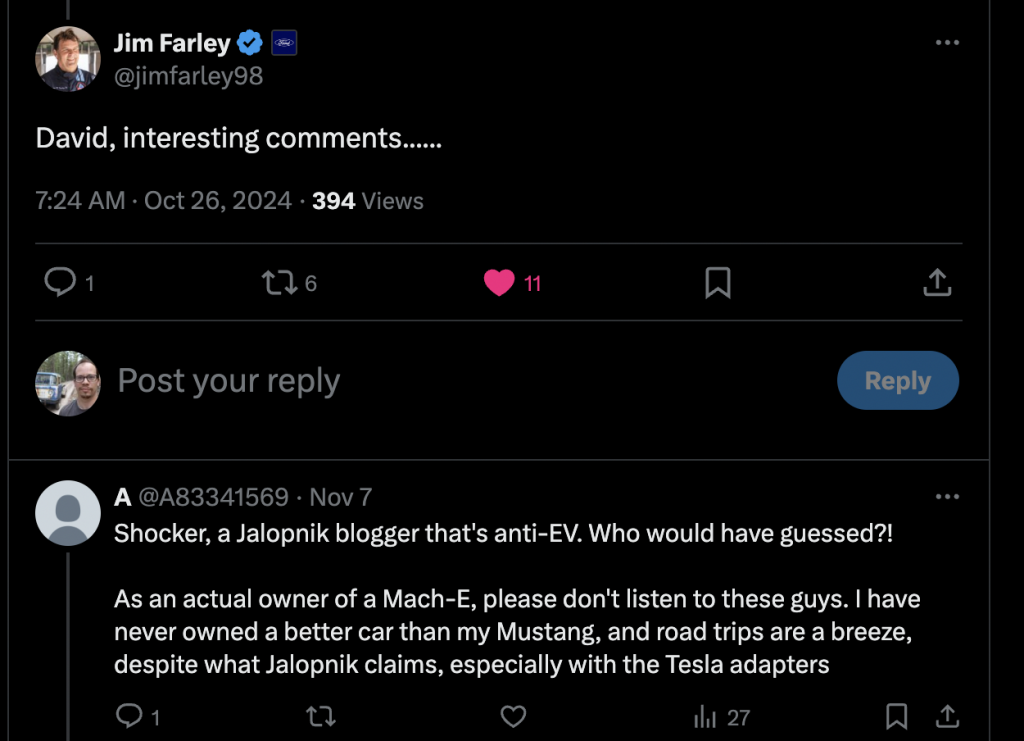Viewport: 1024px width, 741px height.
Task: Like the reply from user A
Action: coord(513,716)
